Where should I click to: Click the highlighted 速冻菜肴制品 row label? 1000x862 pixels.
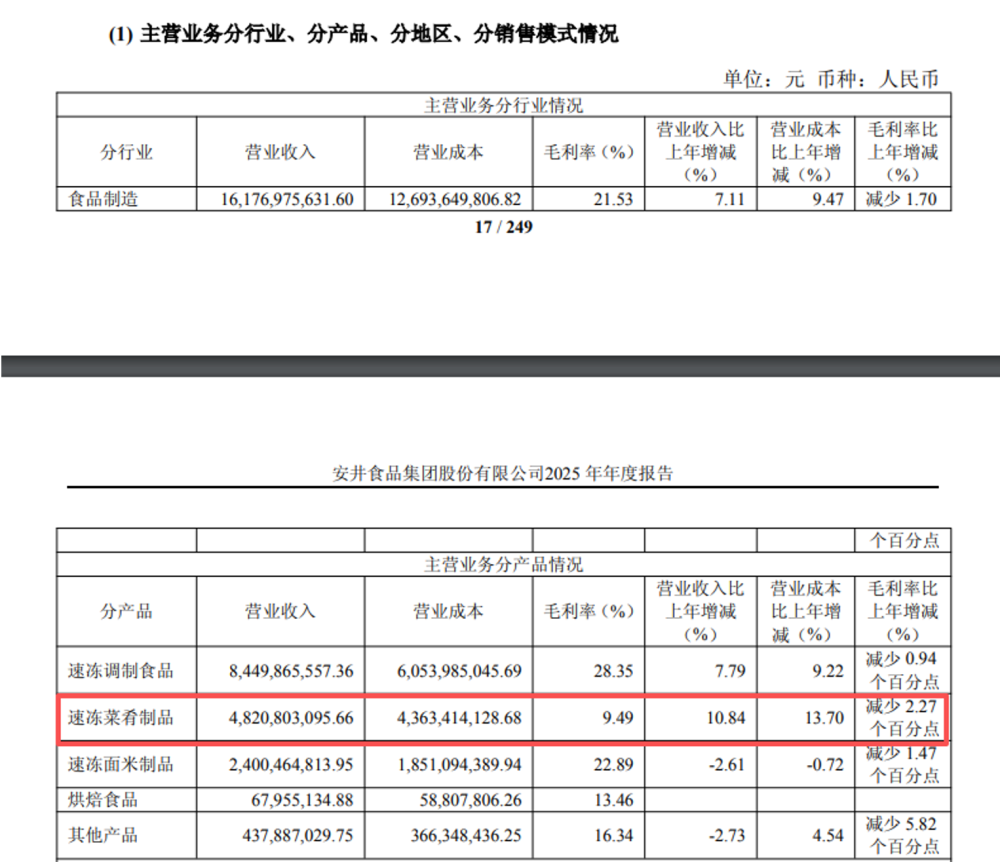coord(120,718)
